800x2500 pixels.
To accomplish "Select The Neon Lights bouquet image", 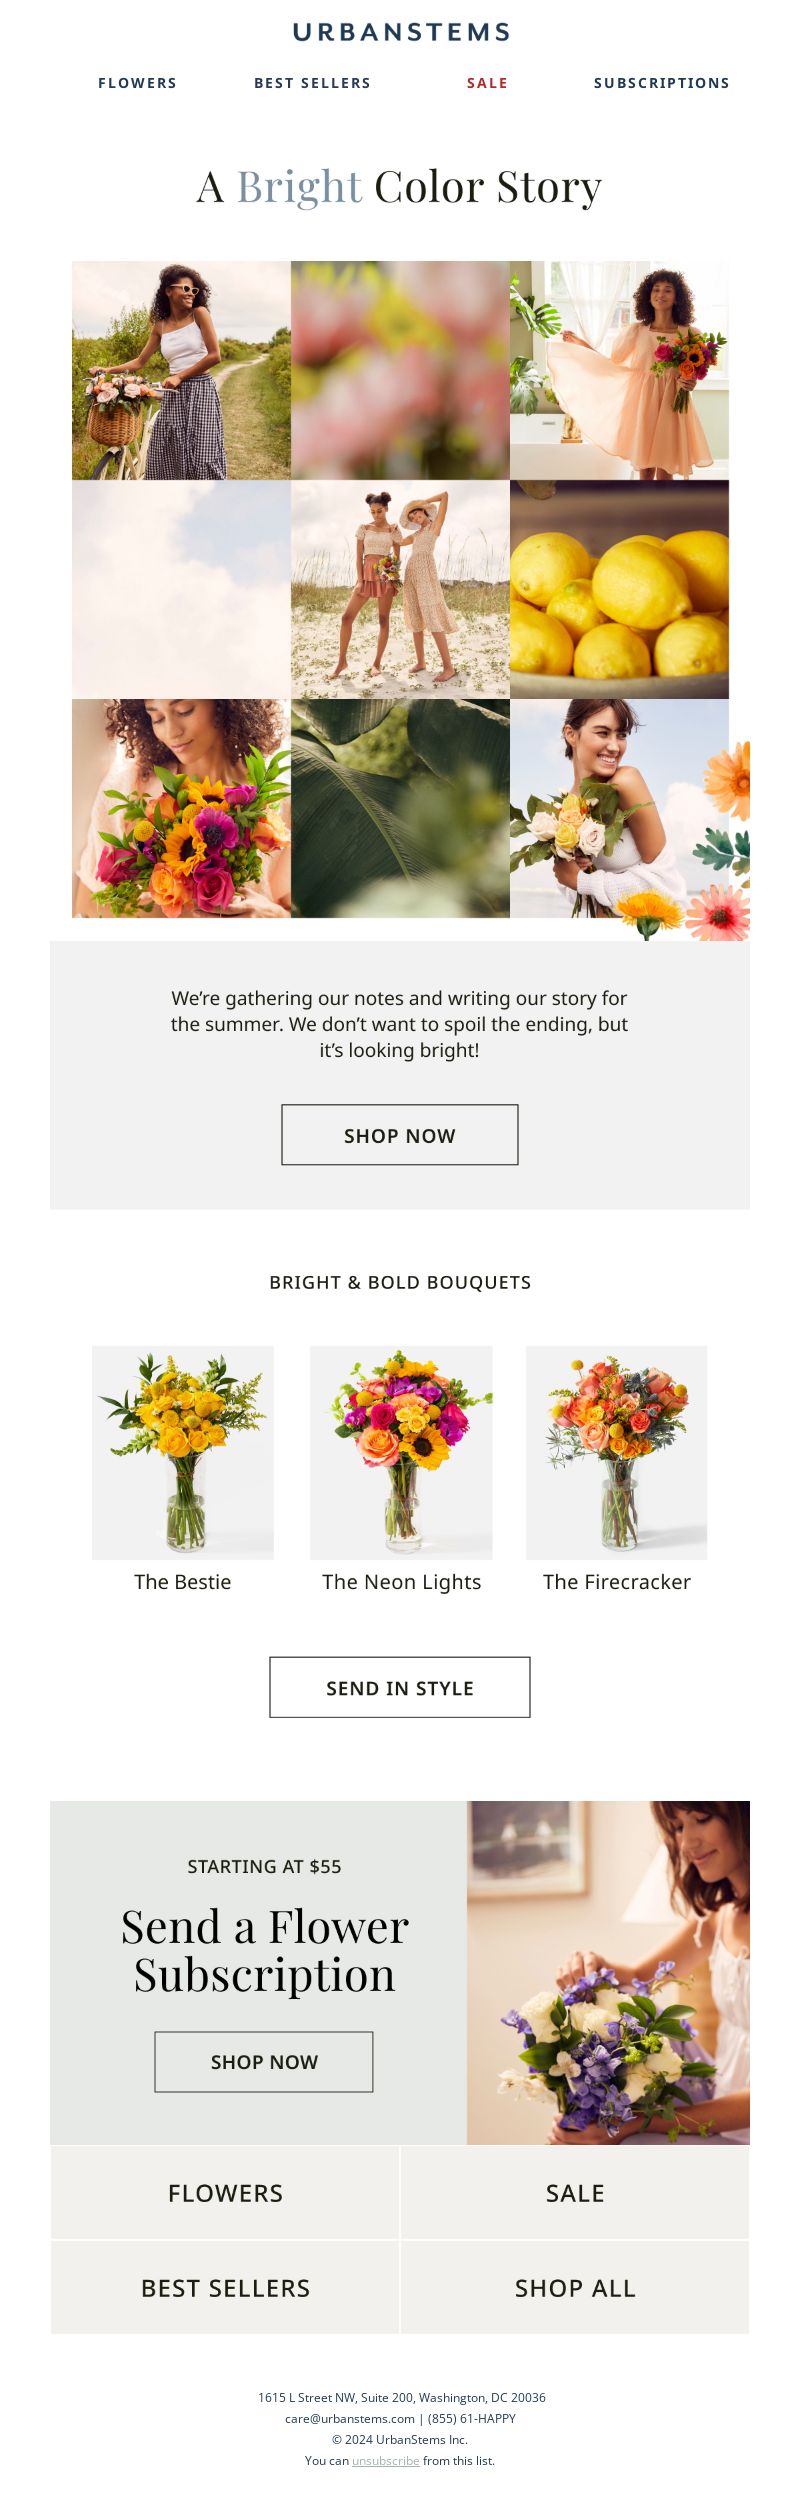I will tap(401, 1452).
